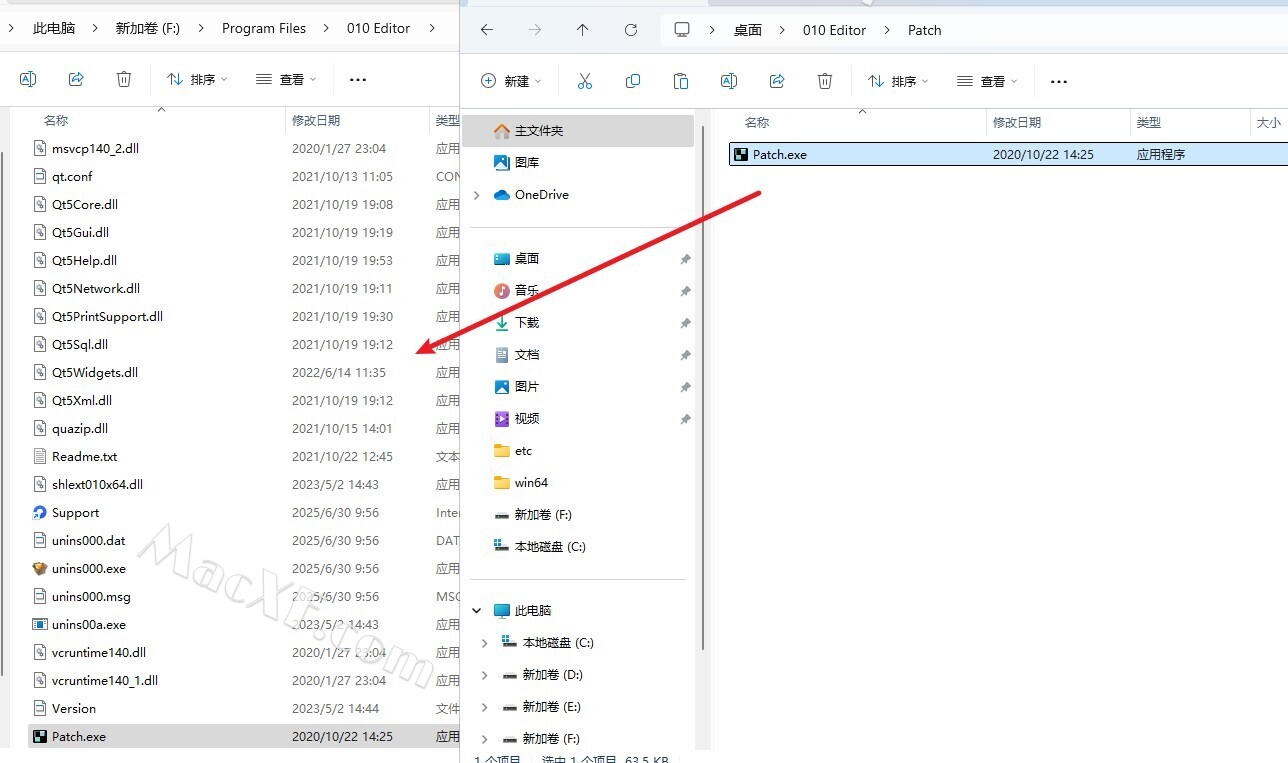This screenshot has height=763, width=1288.
Task: Expand the OneDrive tree node
Action: (x=477, y=195)
